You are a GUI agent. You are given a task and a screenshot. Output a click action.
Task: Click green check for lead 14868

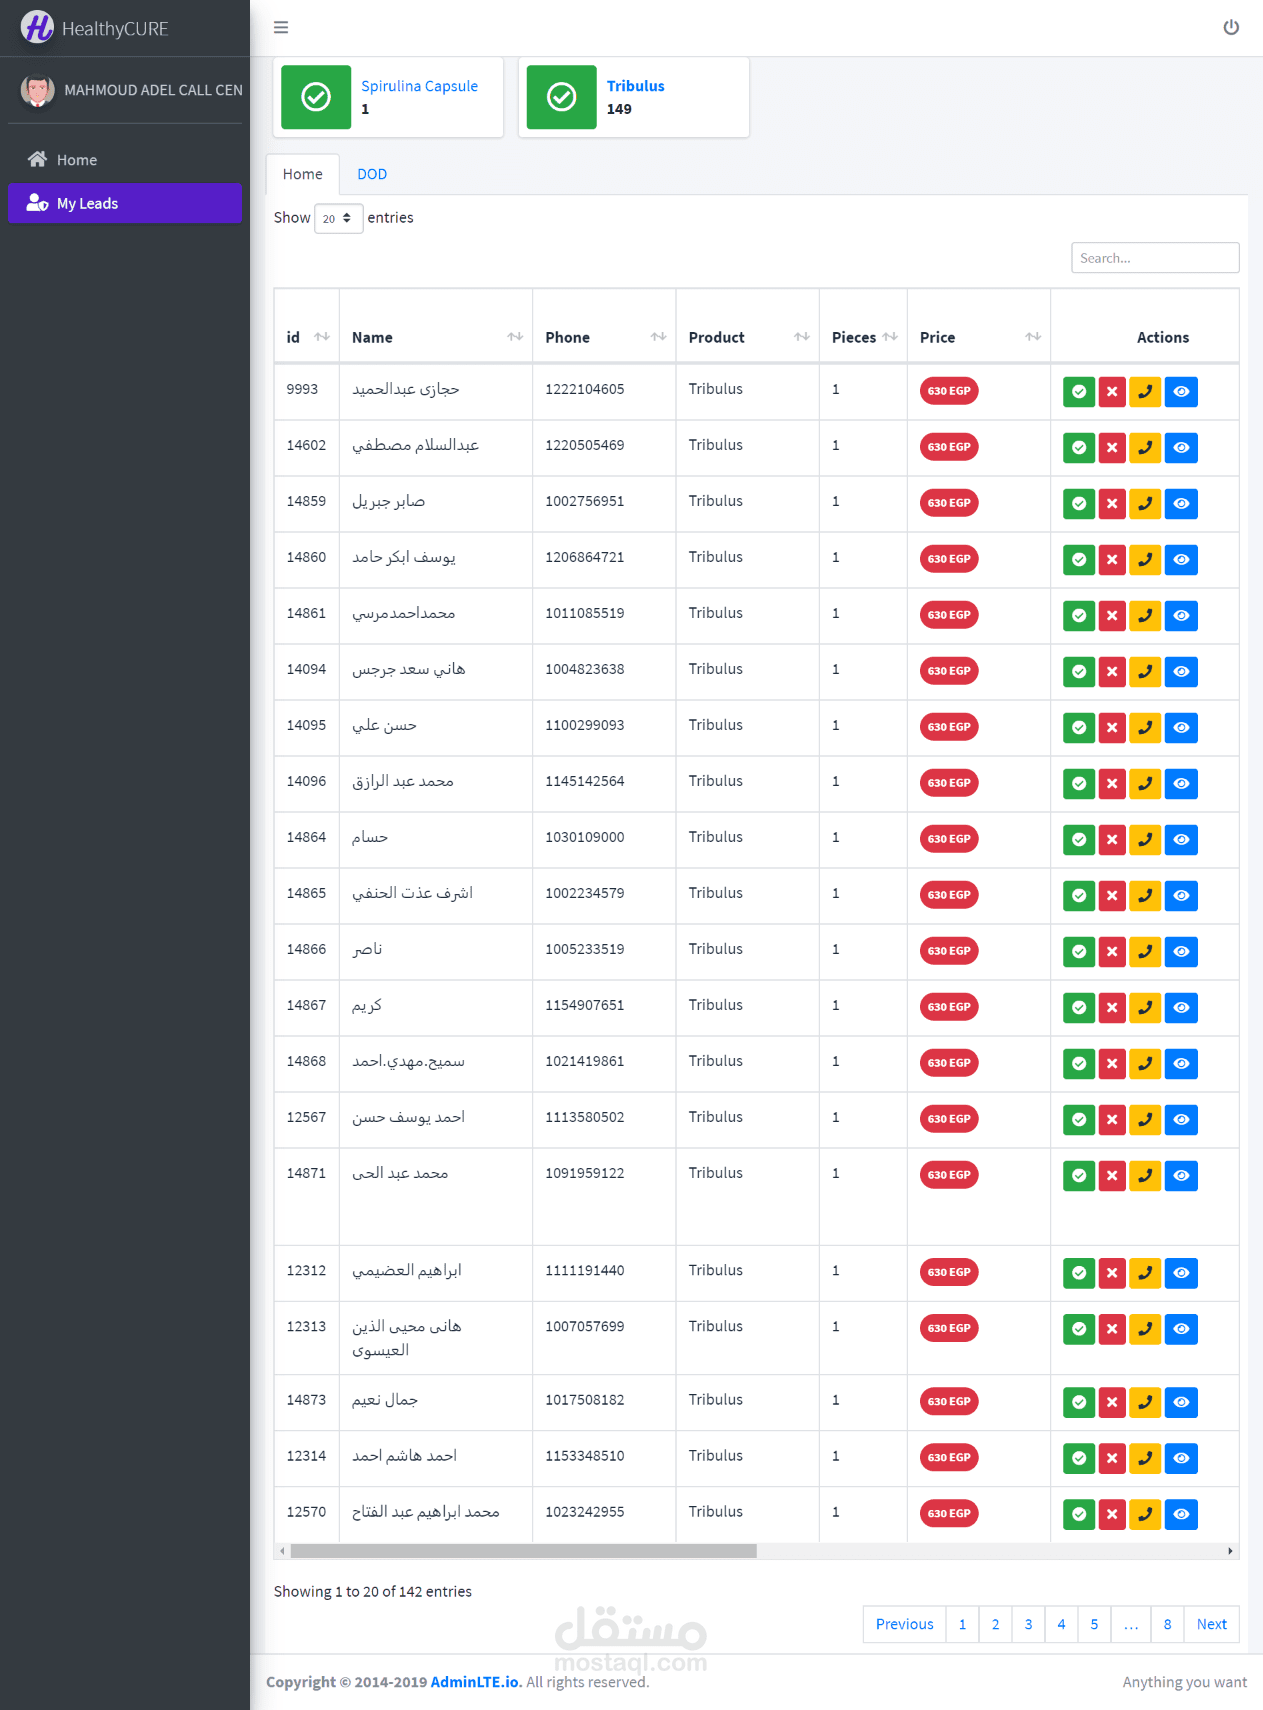coord(1079,1063)
